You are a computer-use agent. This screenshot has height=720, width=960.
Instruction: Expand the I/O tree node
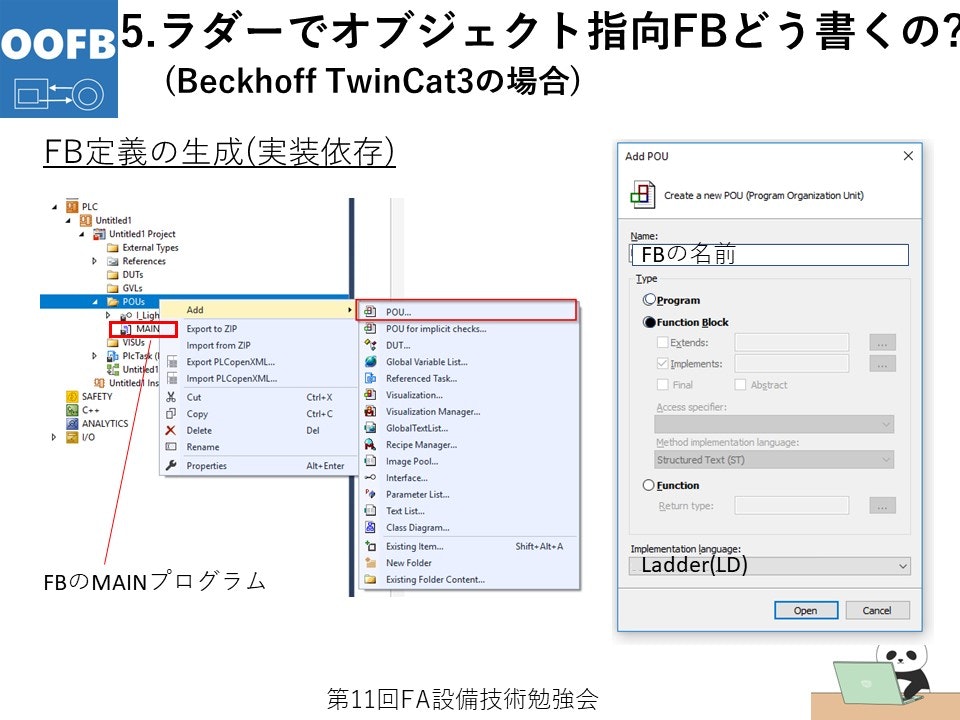tap(54, 437)
